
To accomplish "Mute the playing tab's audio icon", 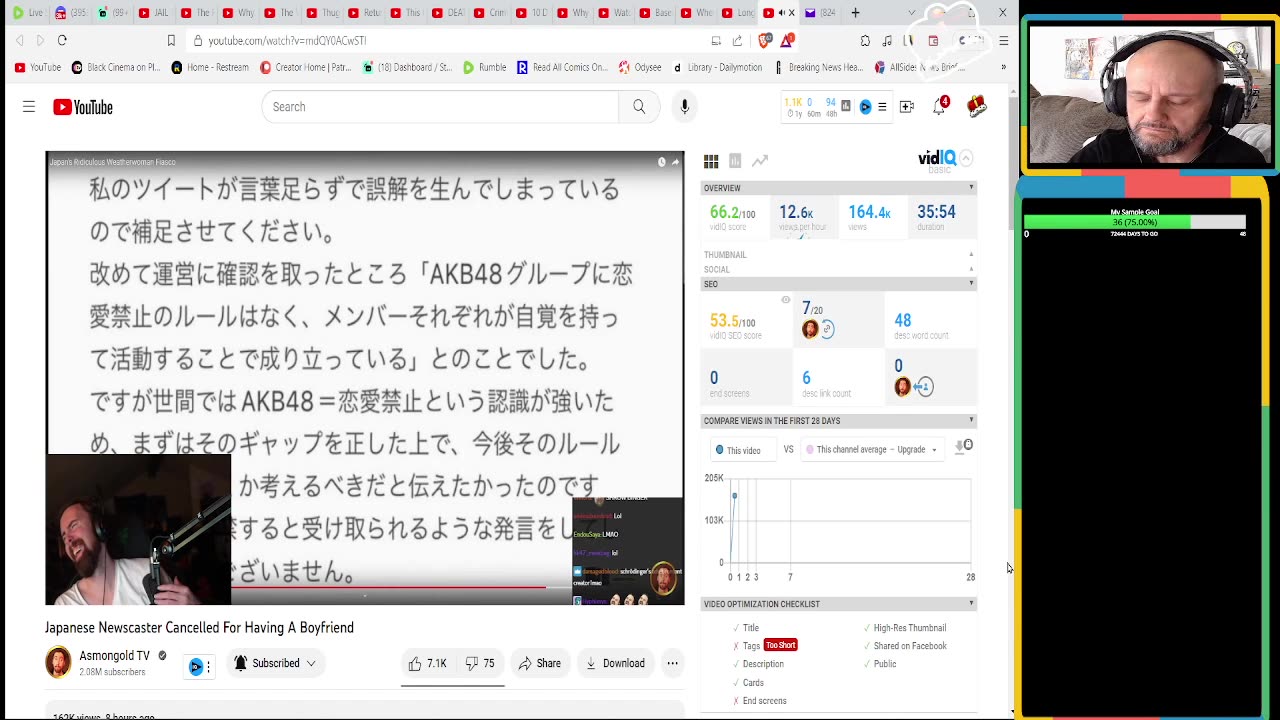I will (x=781, y=13).
